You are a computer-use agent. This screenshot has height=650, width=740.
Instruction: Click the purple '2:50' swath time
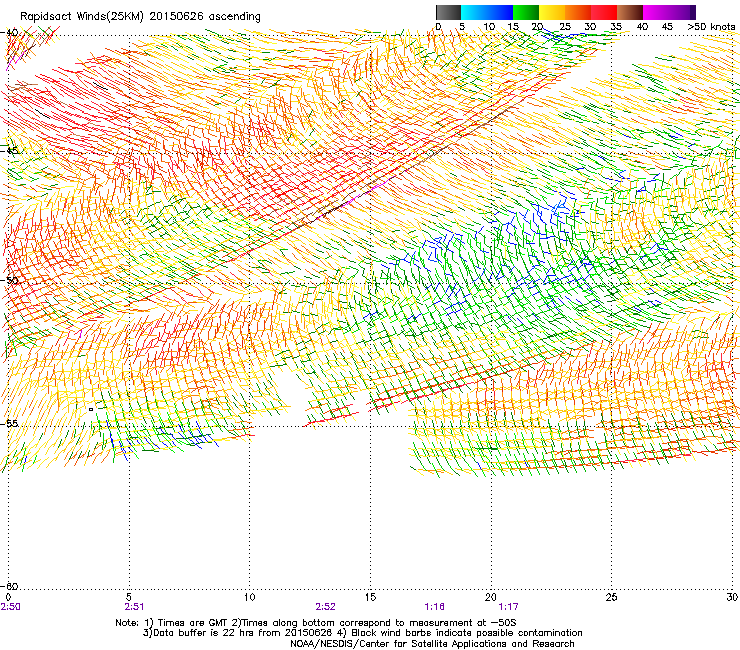coord(10,607)
